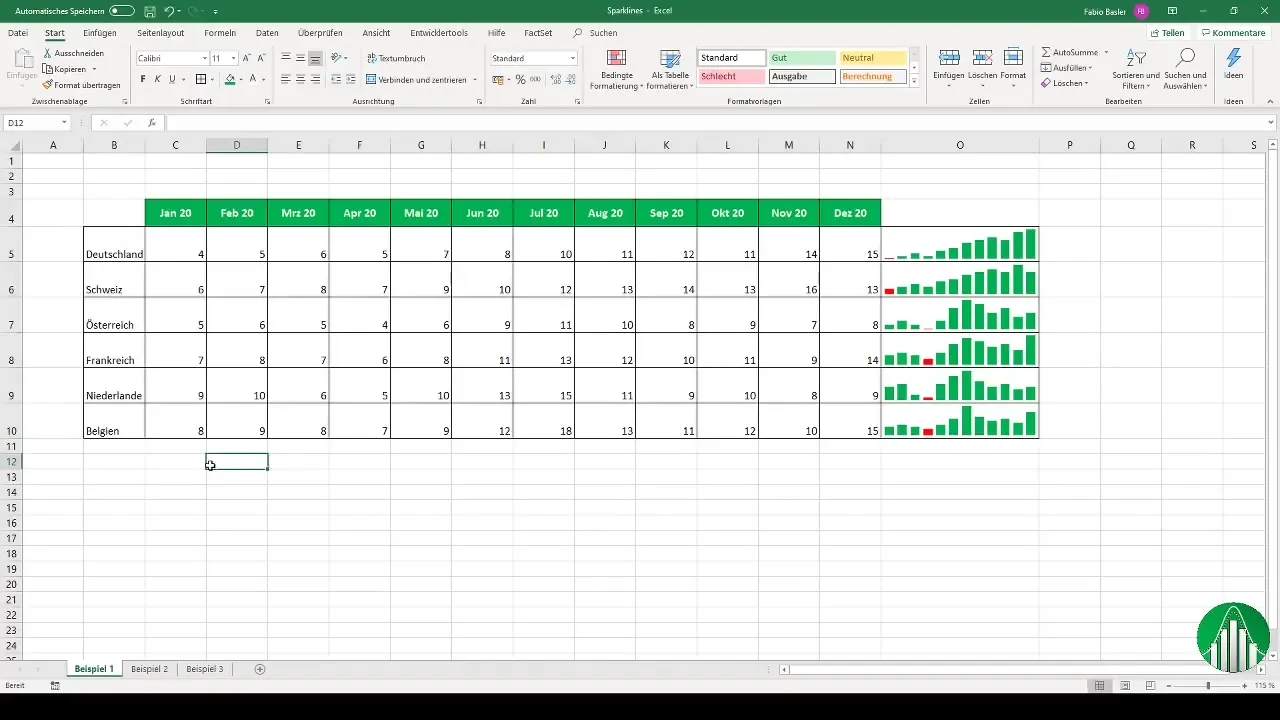Screen dimensions: 1280x720
Task: Toggle italic formatting K button
Action: [157, 79]
